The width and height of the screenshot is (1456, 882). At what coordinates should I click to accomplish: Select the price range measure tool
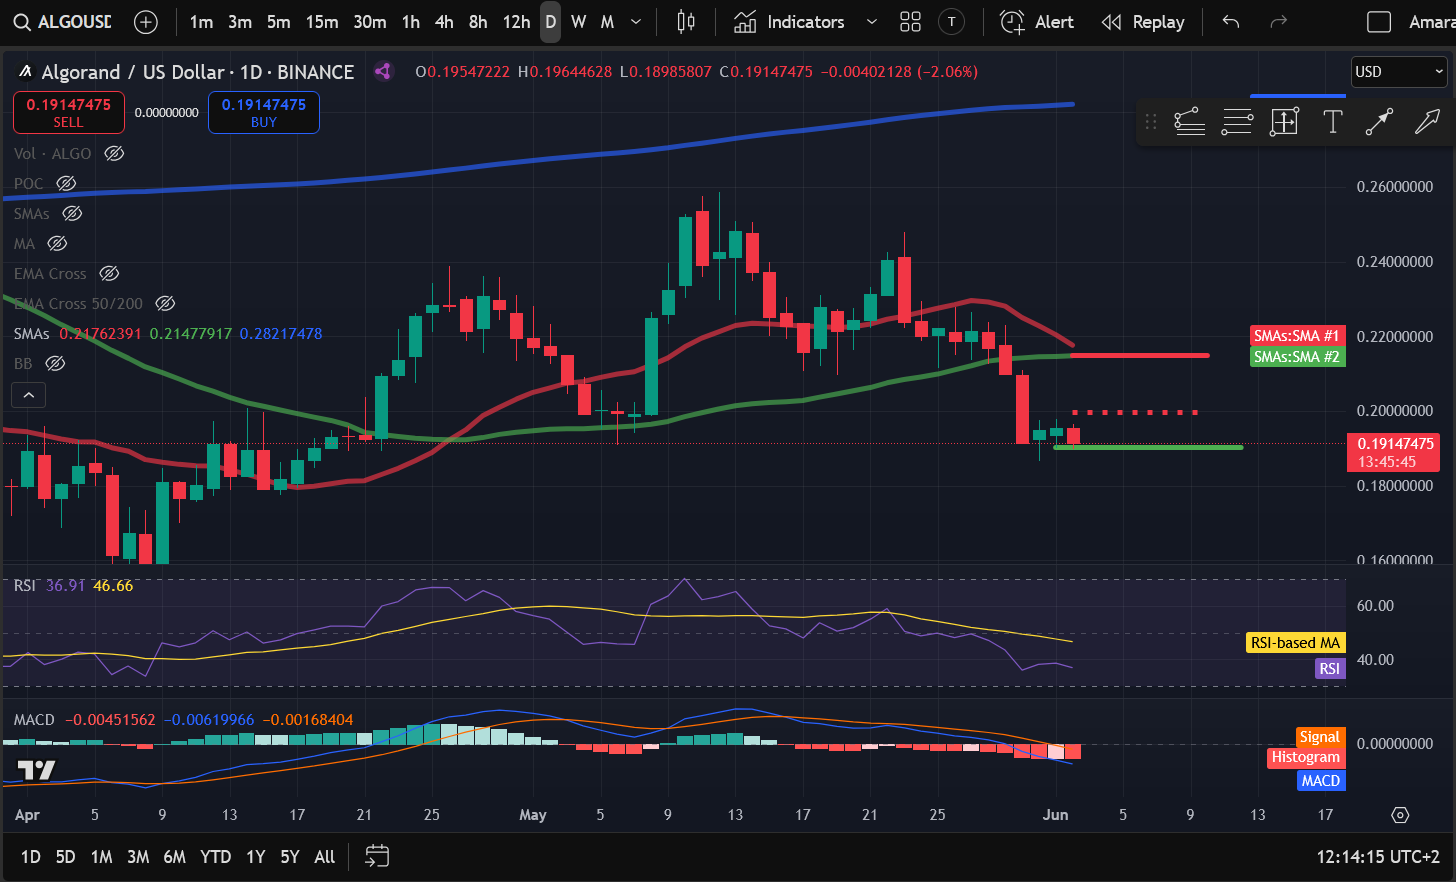(x=1284, y=122)
